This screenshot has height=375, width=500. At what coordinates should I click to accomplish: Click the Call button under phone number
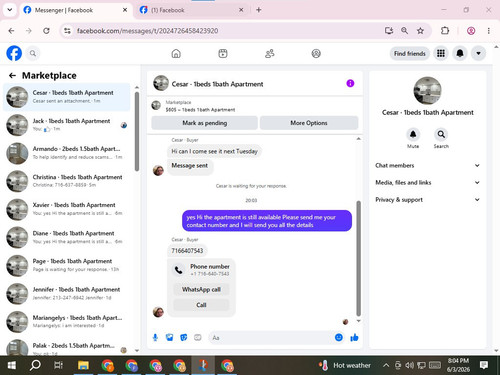[201, 305]
